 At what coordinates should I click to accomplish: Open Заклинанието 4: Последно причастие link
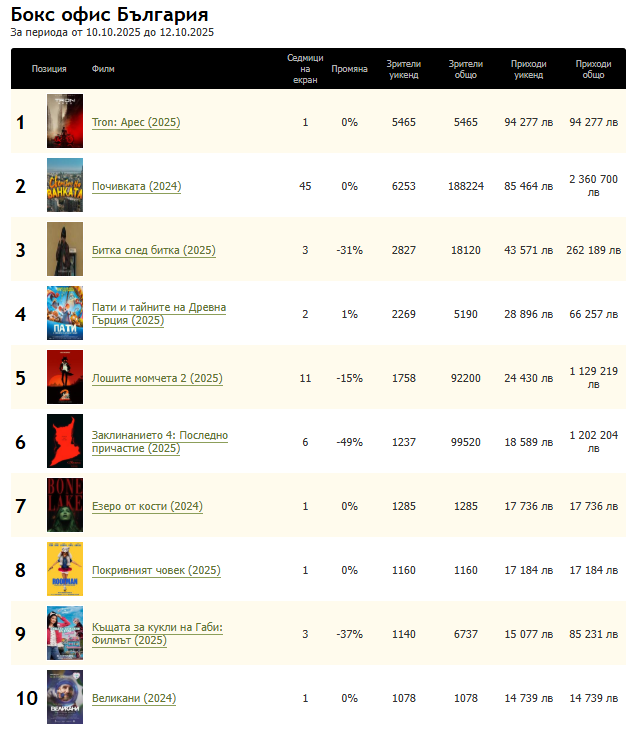tap(159, 441)
